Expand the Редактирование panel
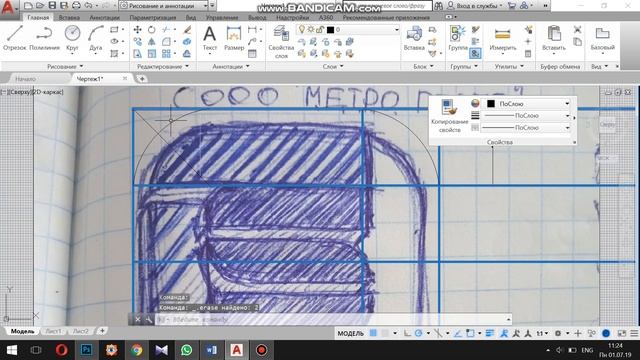Screen dimensions: 640x360 [163, 66]
